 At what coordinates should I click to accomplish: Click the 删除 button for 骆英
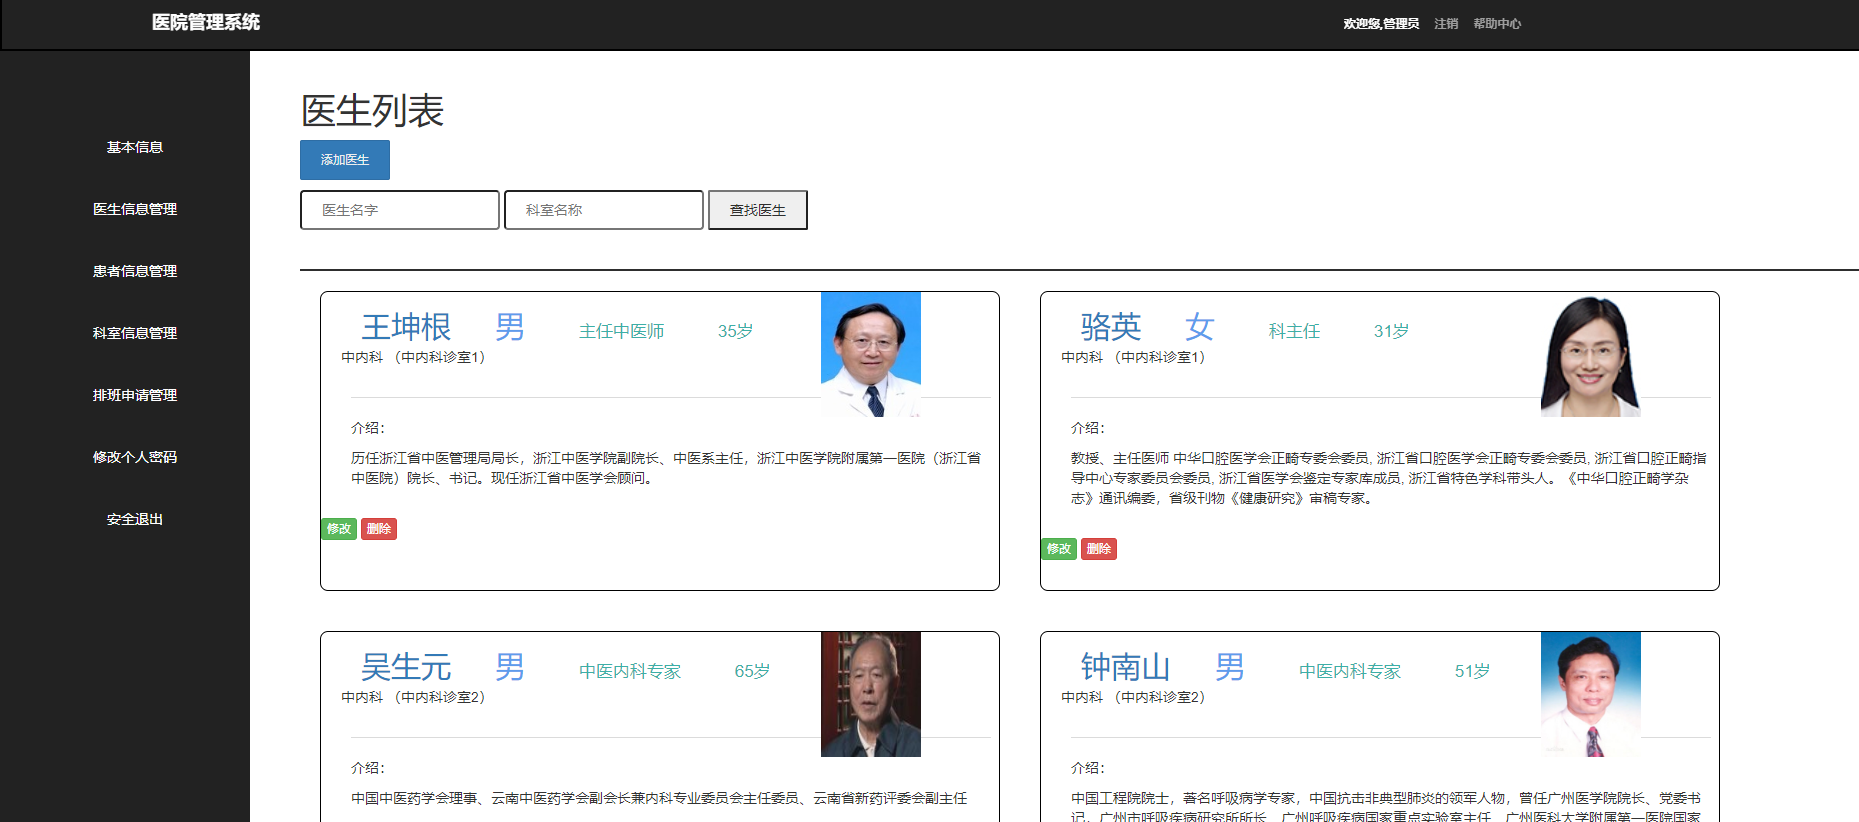1099,549
